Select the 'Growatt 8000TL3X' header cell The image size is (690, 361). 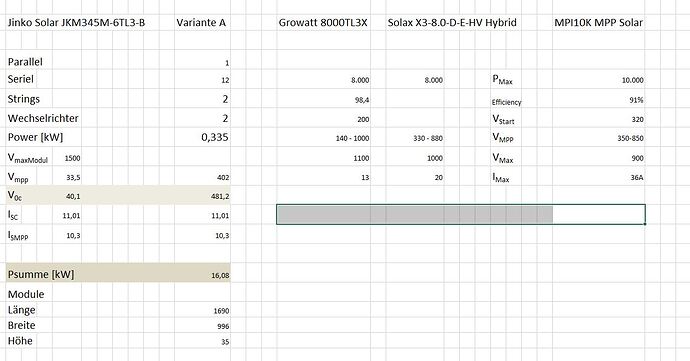pos(323,22)
